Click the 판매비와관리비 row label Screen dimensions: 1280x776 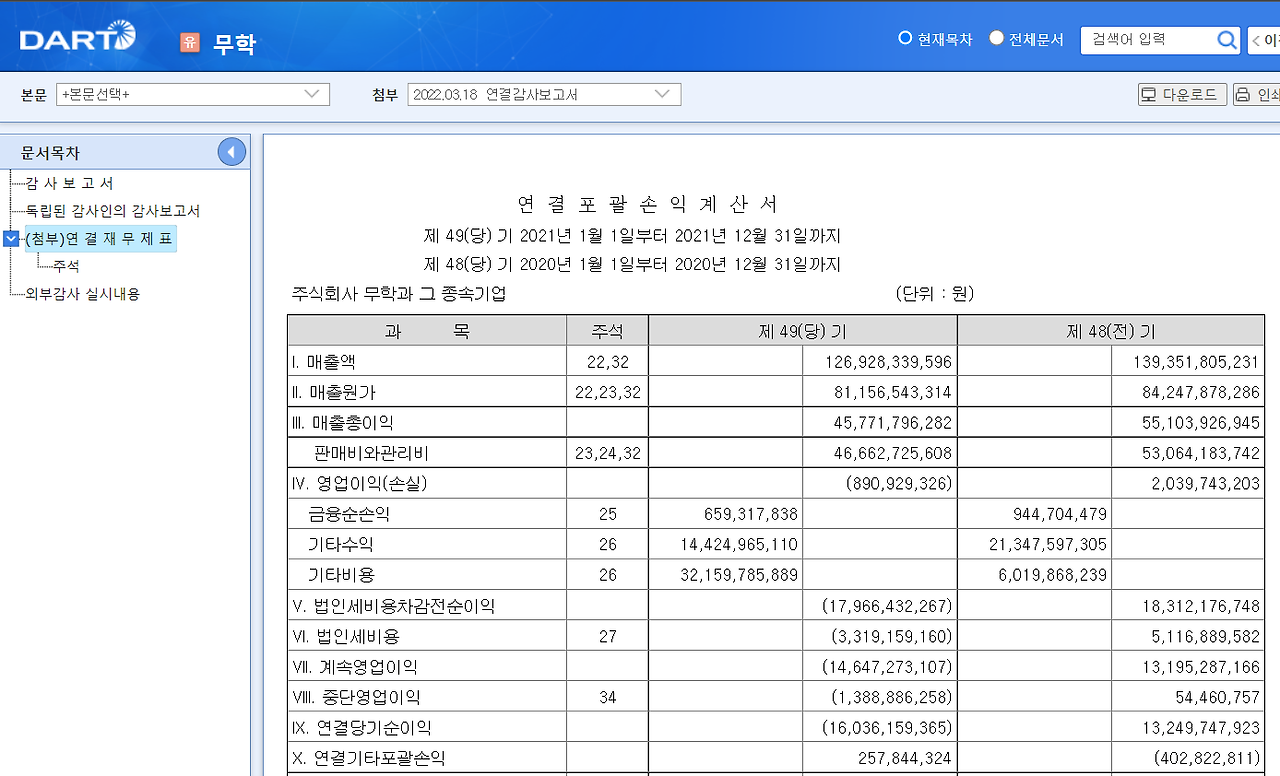click(x=371, y=453)
